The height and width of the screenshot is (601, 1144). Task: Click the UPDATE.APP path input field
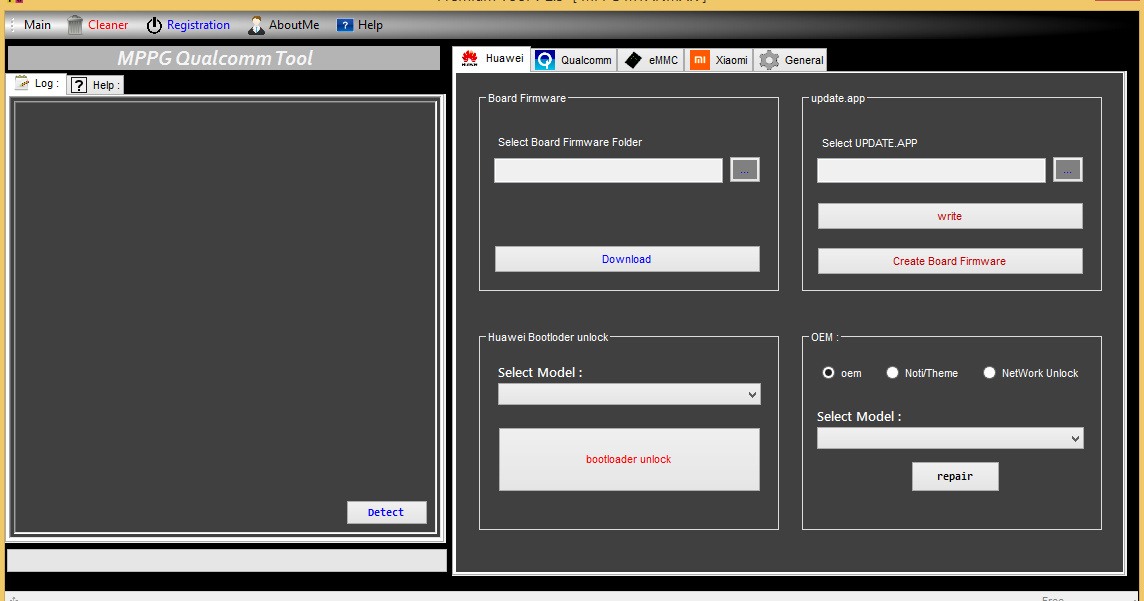pos(931,171)
